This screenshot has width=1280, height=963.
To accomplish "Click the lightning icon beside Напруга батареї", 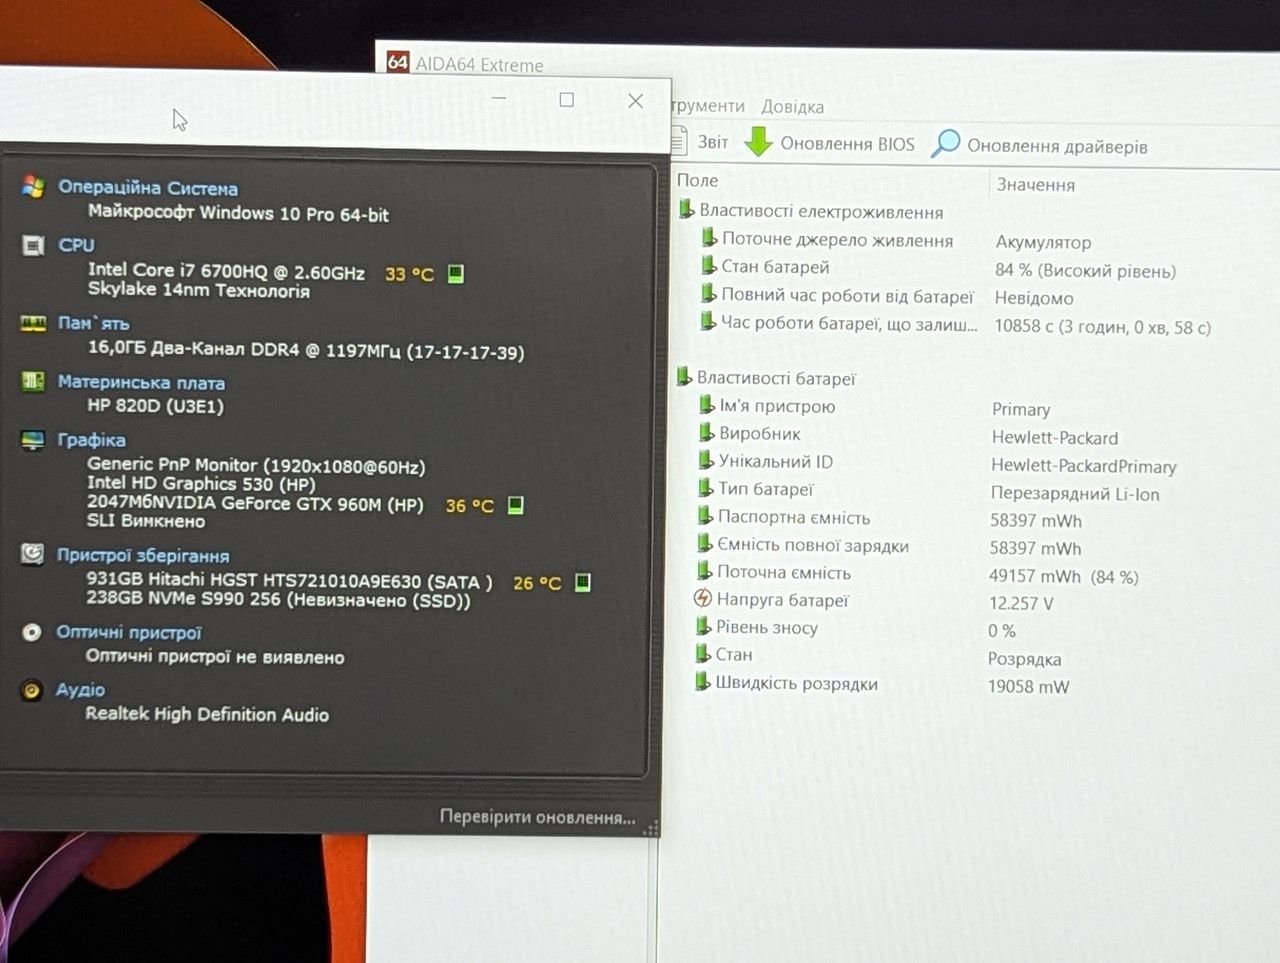I will tap(702, 599).
